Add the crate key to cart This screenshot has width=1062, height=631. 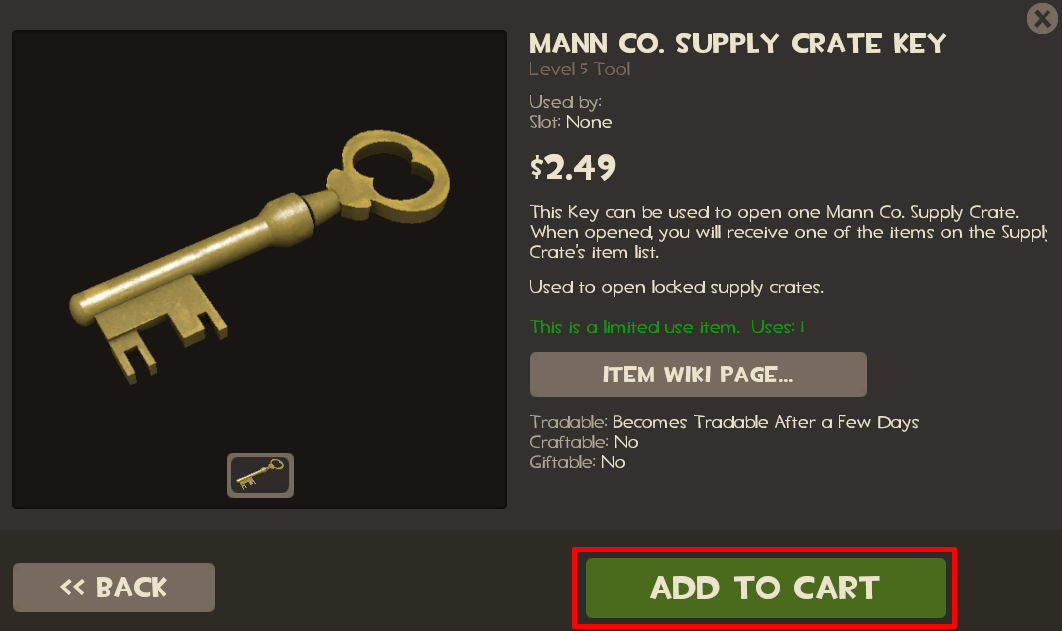(765, 588)
